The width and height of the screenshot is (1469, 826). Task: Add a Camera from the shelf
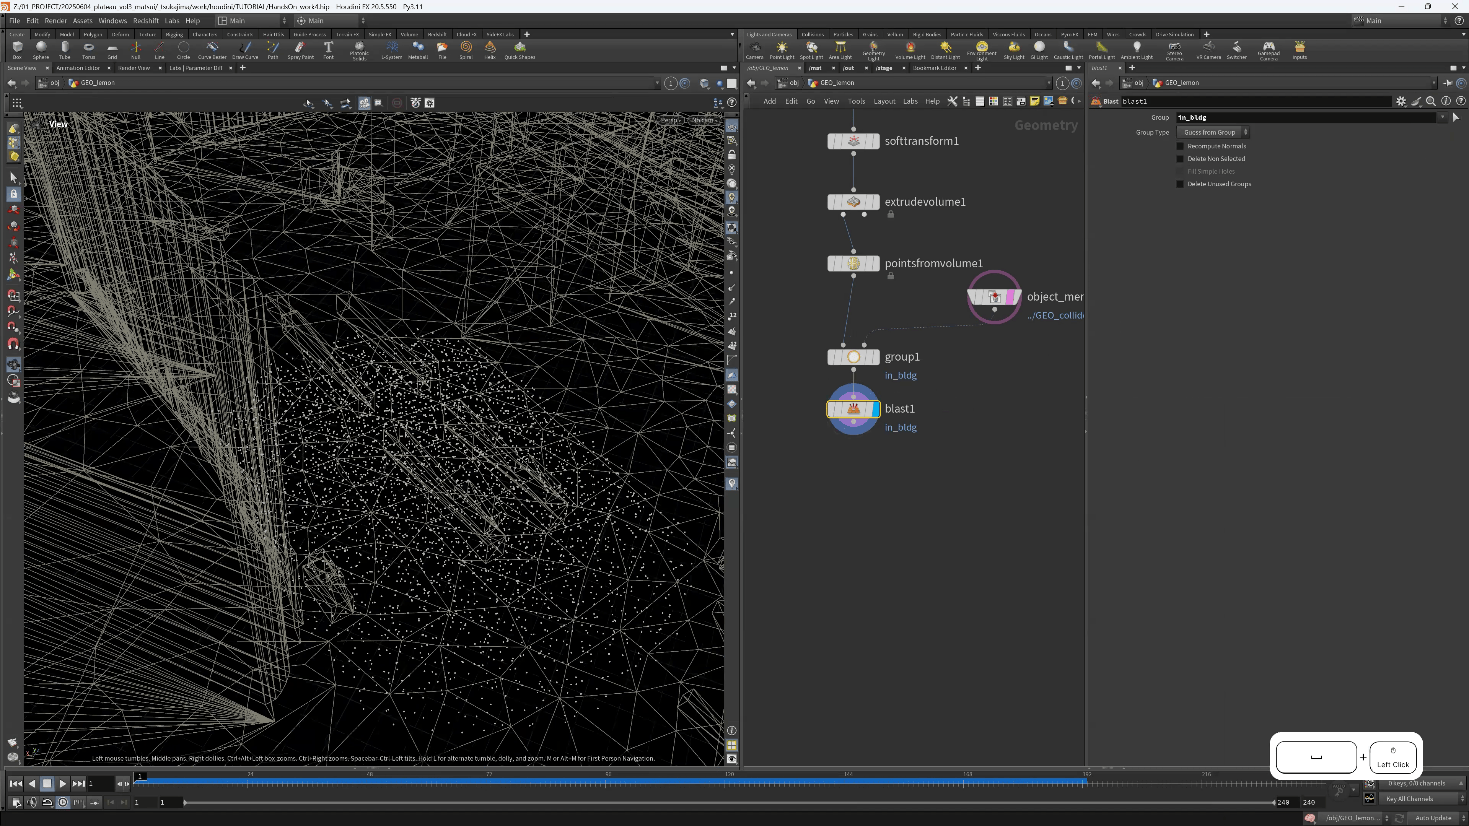pyautogui.click(x=755, y=49)
